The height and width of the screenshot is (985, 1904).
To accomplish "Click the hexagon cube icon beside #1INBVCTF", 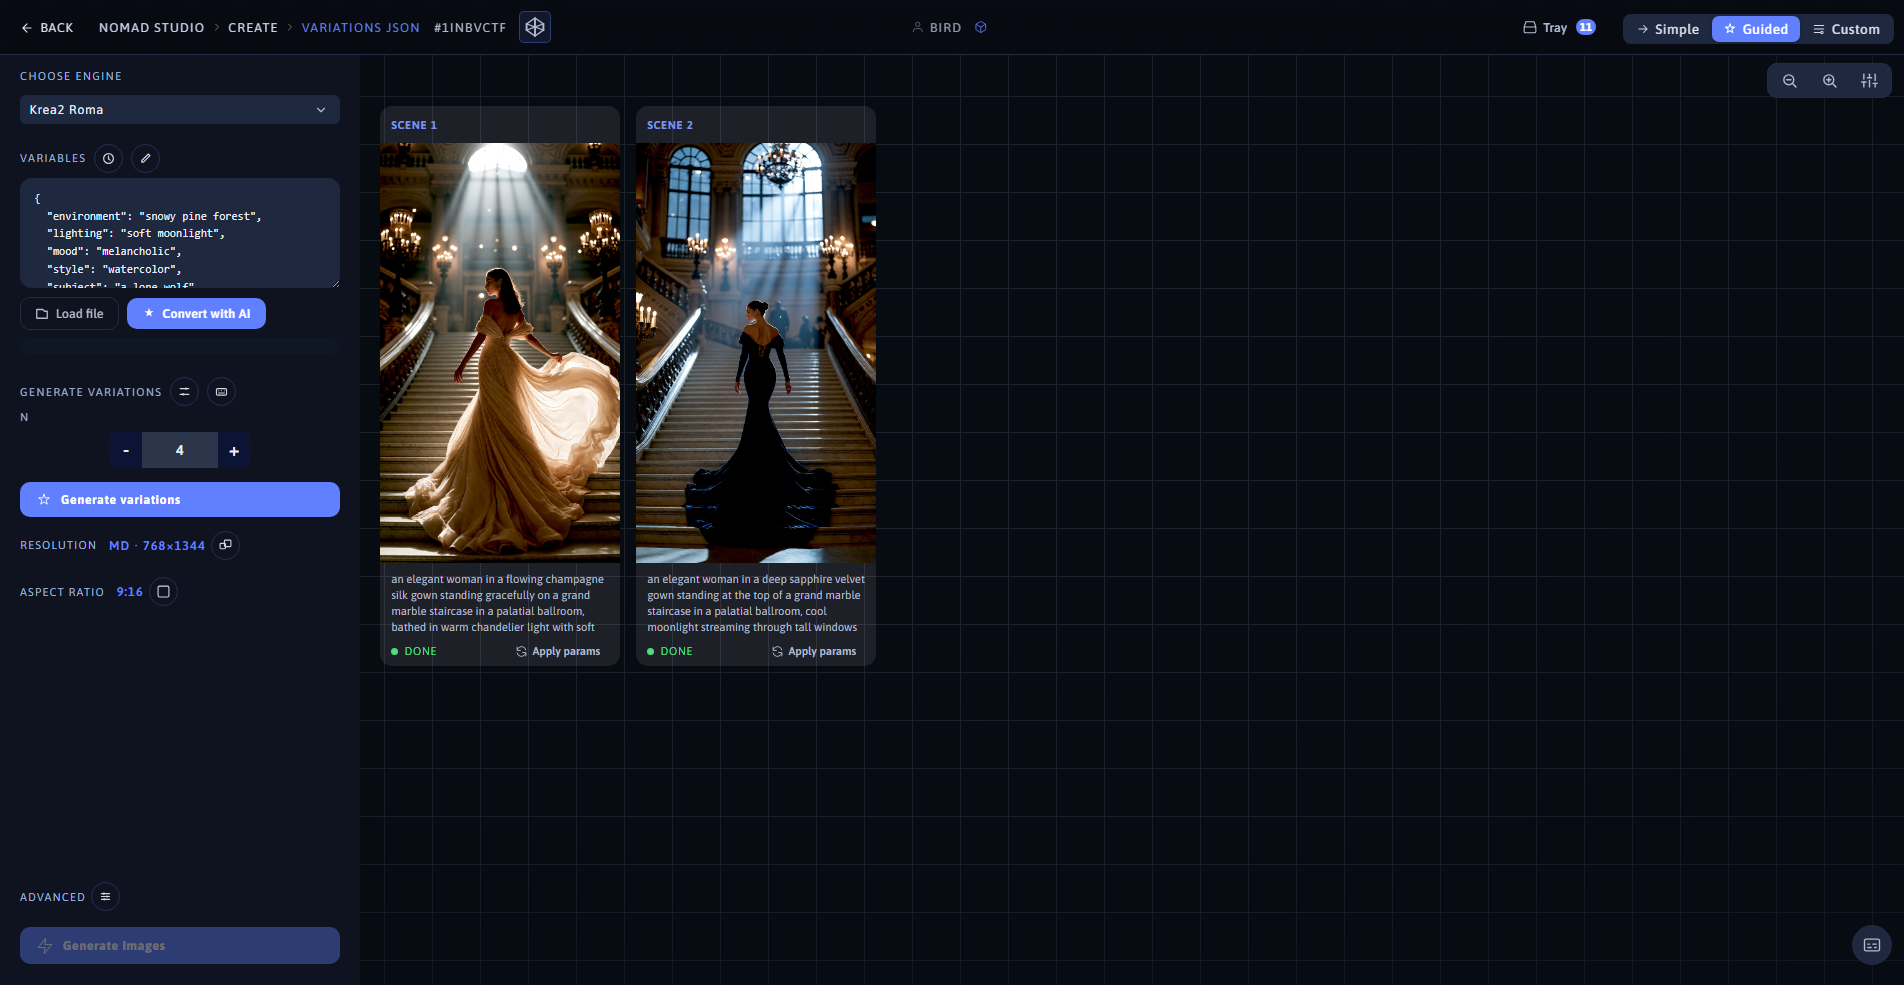I will pos(535,27).
